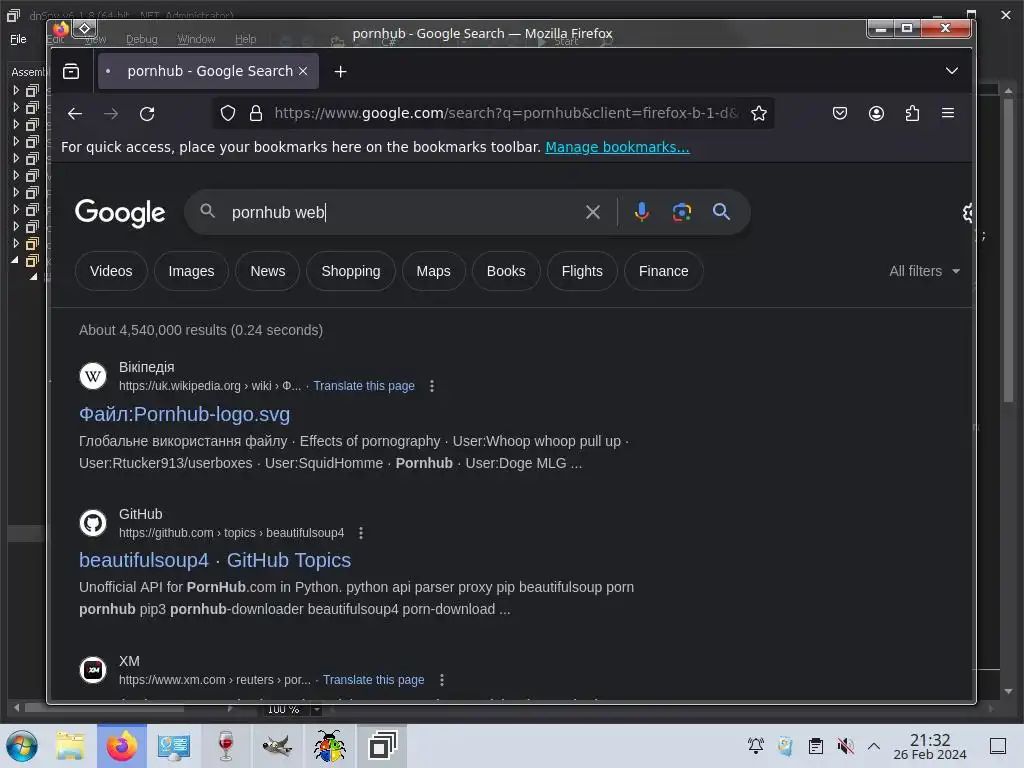Filter results by Finance
The width and height of the screenshot is (1024, 768).
(664, 271)
